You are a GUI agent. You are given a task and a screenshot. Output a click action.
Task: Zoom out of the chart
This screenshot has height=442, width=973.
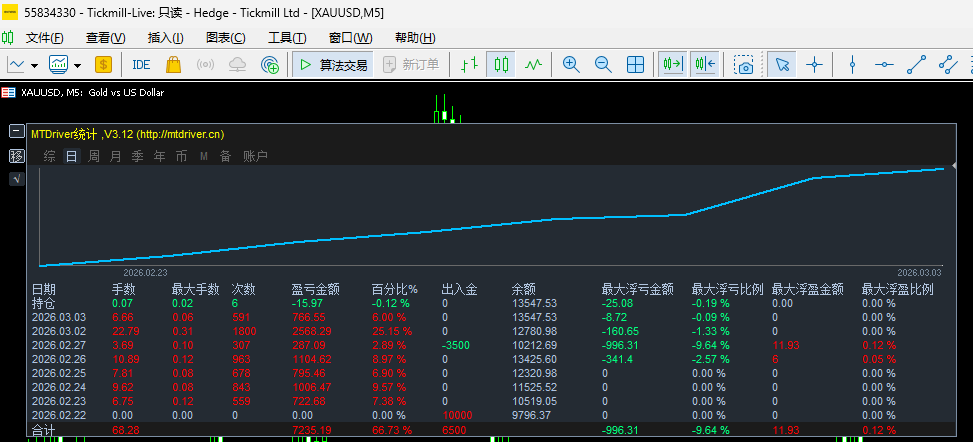603,64
